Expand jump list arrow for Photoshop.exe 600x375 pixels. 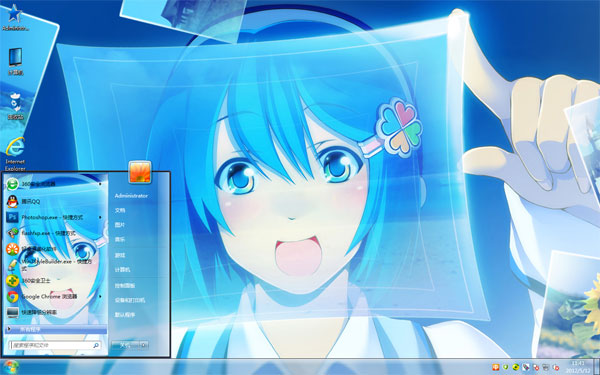pyautogui.click(x=100, y=217)
